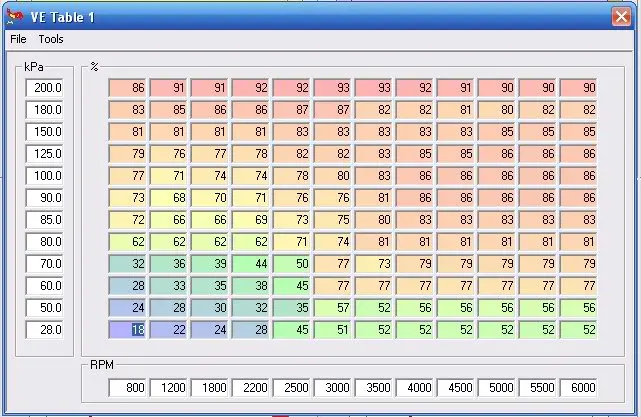Select cell 74 at 80.0 kPa, 3000 RPM
Screen dimensions: 641x417
(x=332, y=242)
